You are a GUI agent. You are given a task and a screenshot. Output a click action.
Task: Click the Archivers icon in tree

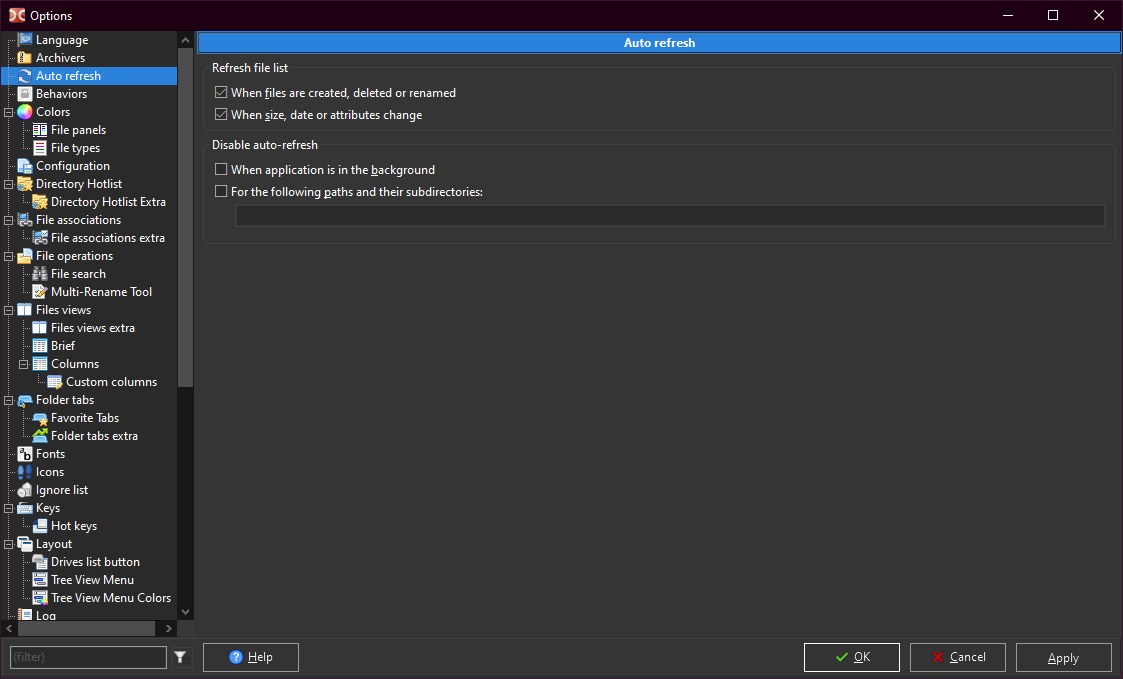pos(25,58)
